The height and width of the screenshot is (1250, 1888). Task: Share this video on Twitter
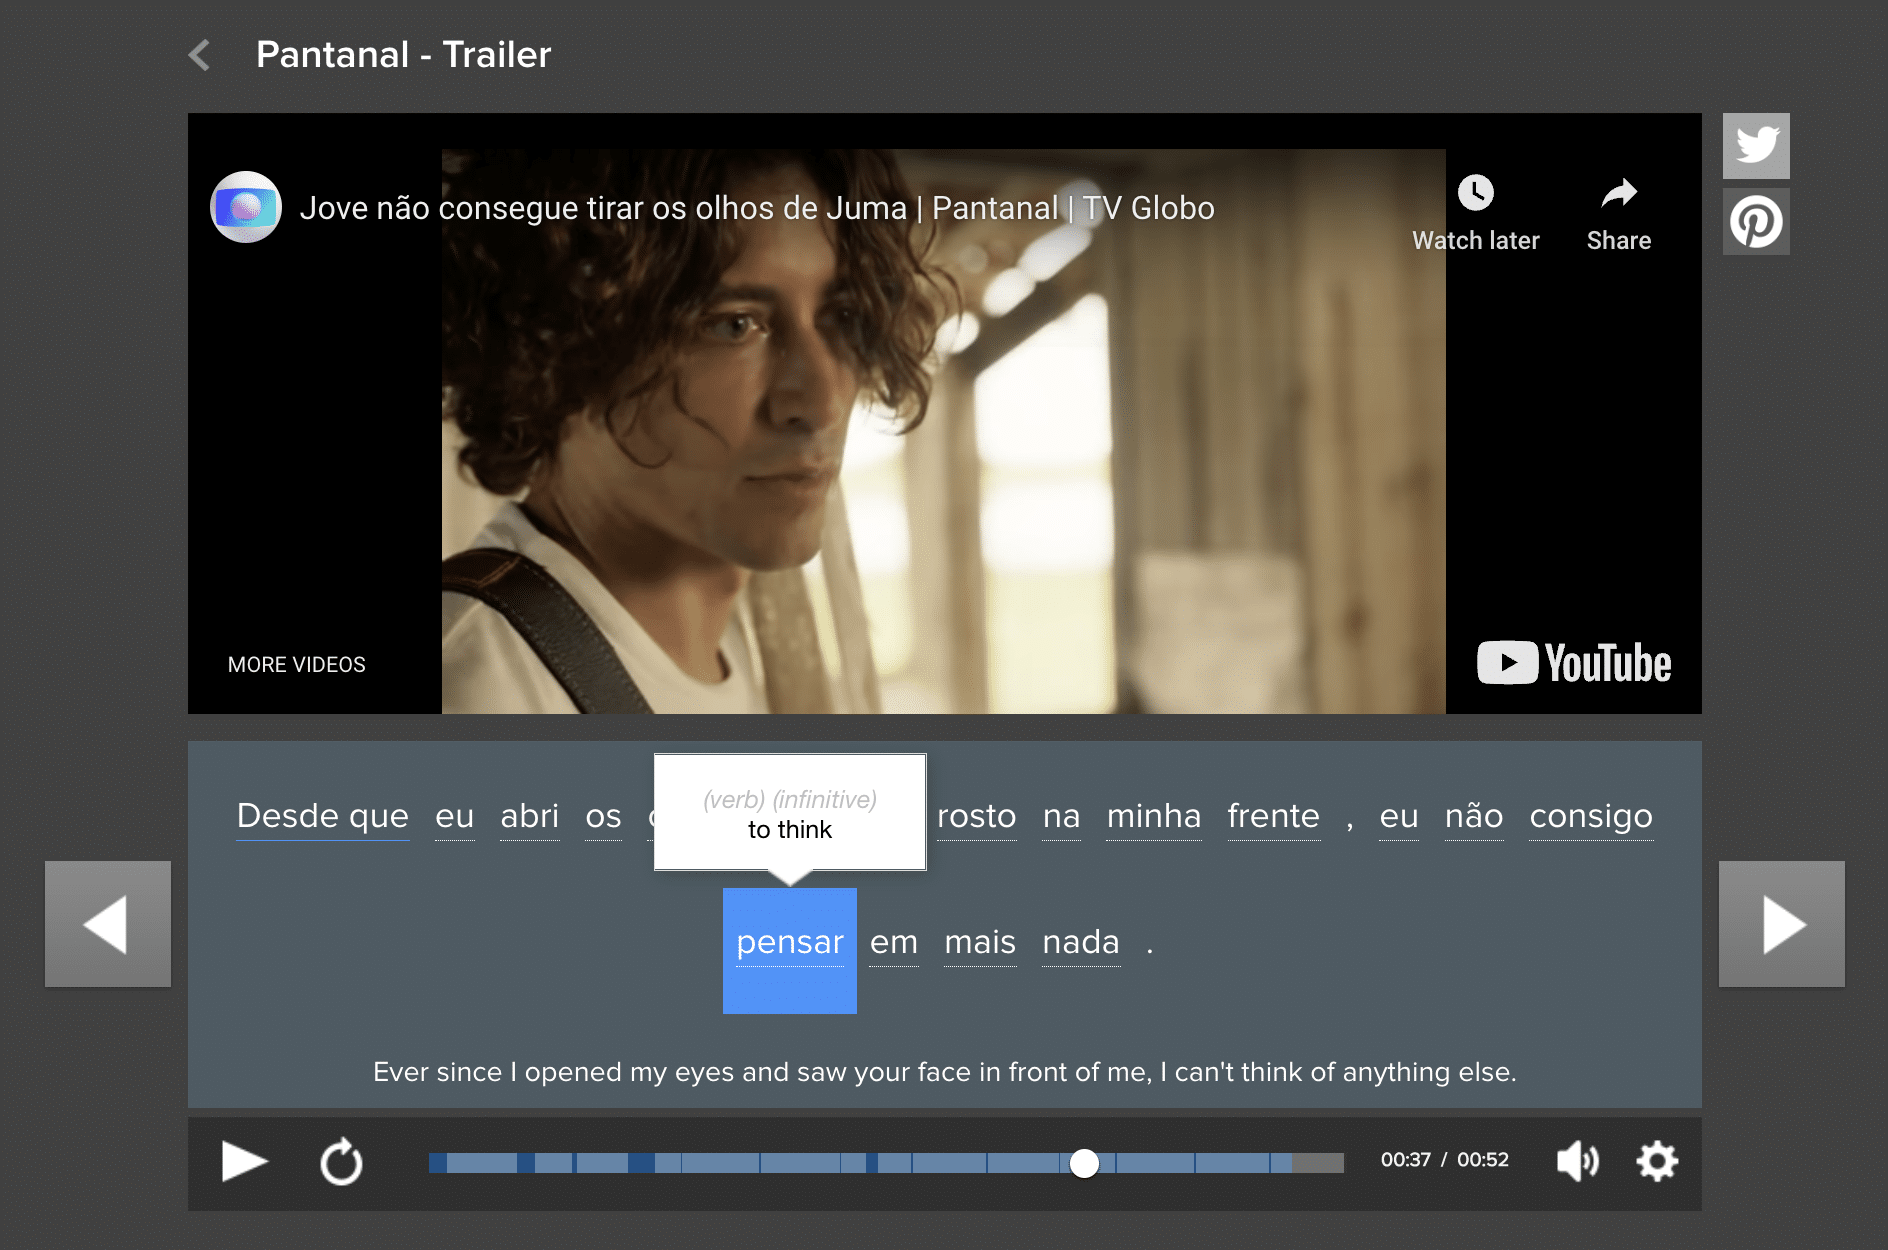pyautogui.click(x=1755, y=146)
